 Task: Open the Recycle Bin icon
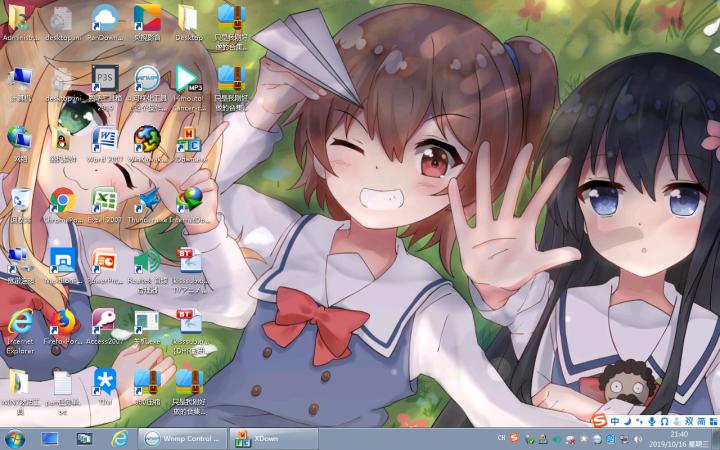tap(19, 200)
